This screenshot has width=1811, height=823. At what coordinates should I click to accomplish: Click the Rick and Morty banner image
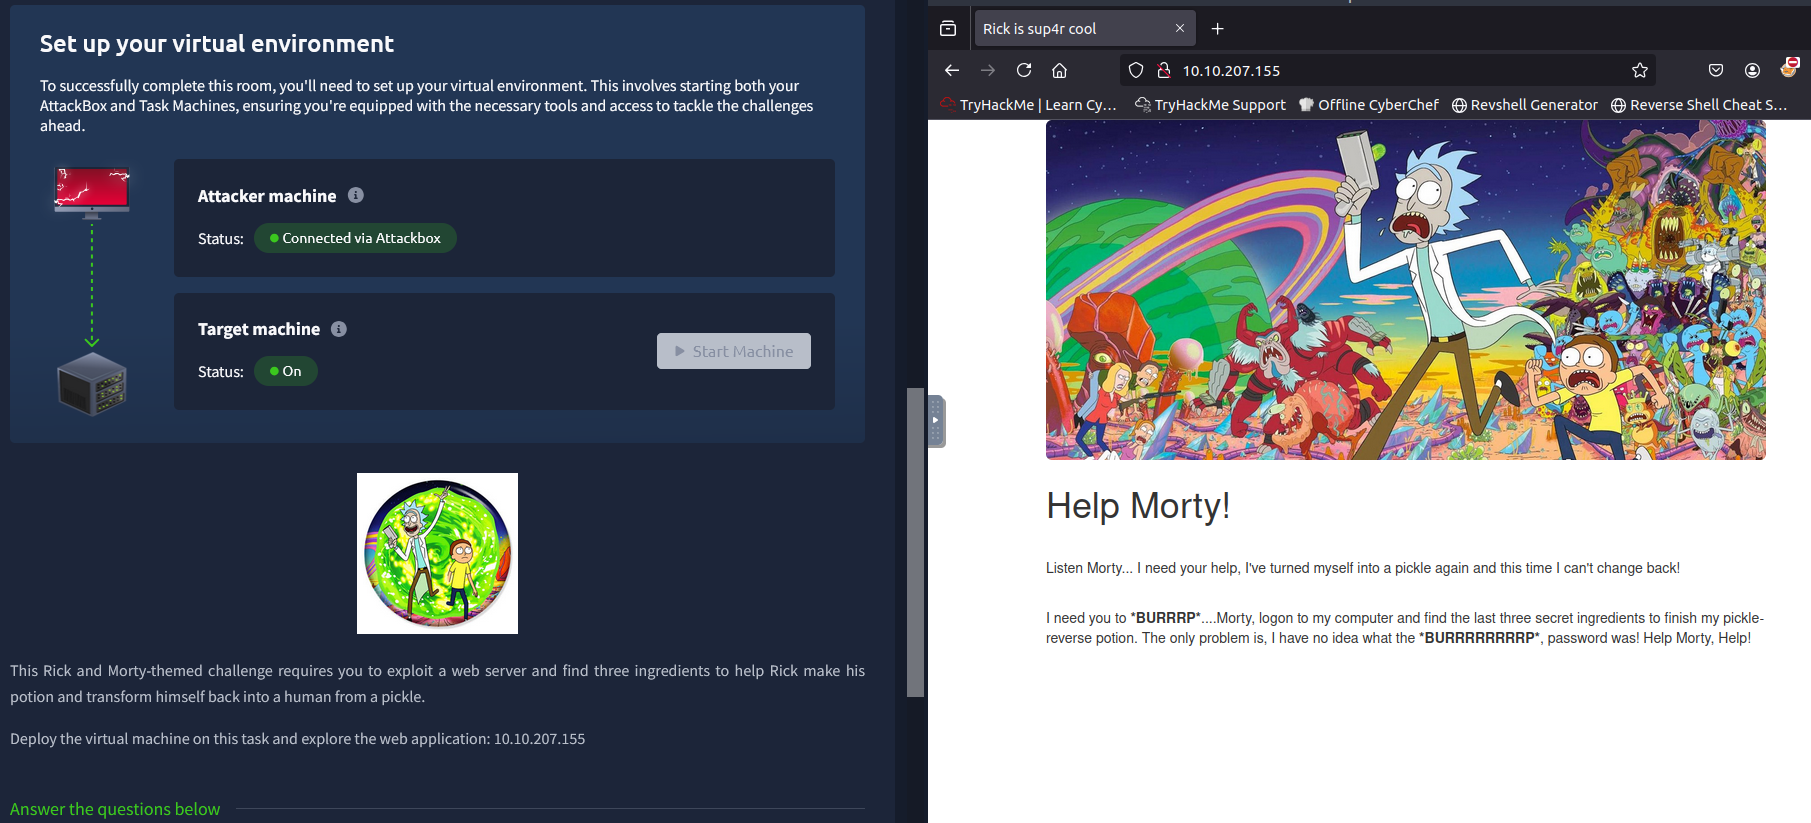click(1406, 290)
